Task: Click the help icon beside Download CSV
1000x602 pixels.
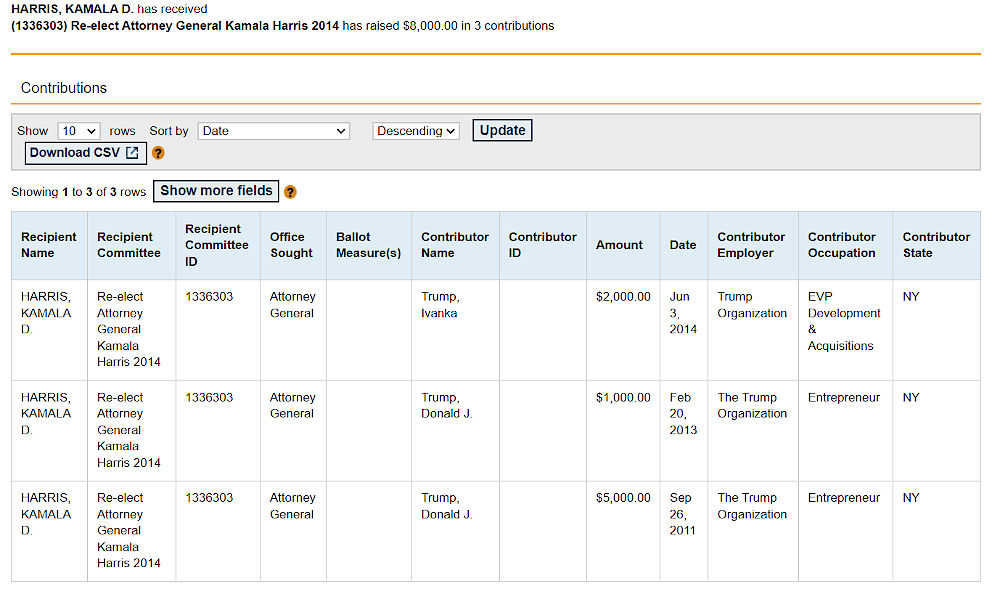Action: tap(158, 153)
